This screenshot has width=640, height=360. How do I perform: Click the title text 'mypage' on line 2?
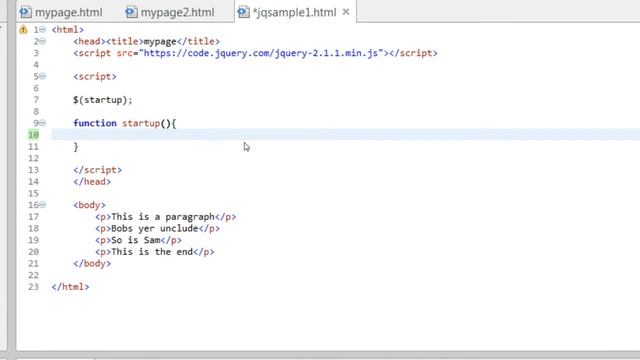click(x=160, y=42)
